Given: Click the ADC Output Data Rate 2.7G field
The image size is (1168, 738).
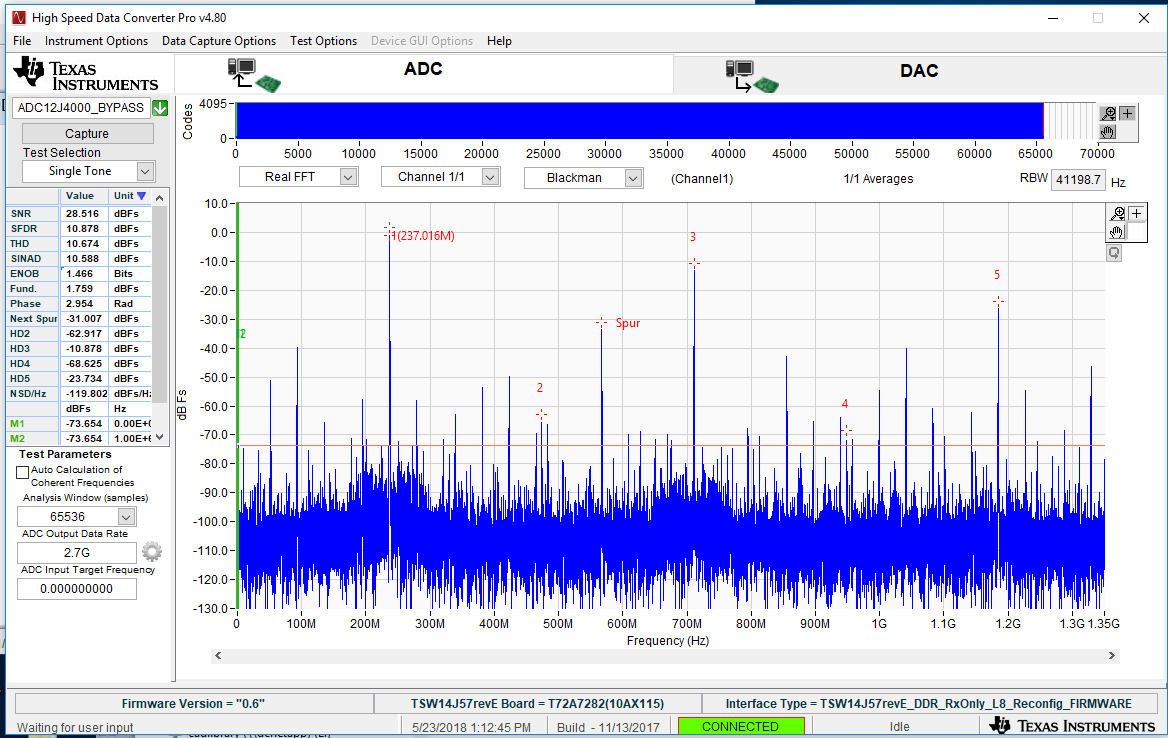Looking at the screenshot, I should [77, 553].
